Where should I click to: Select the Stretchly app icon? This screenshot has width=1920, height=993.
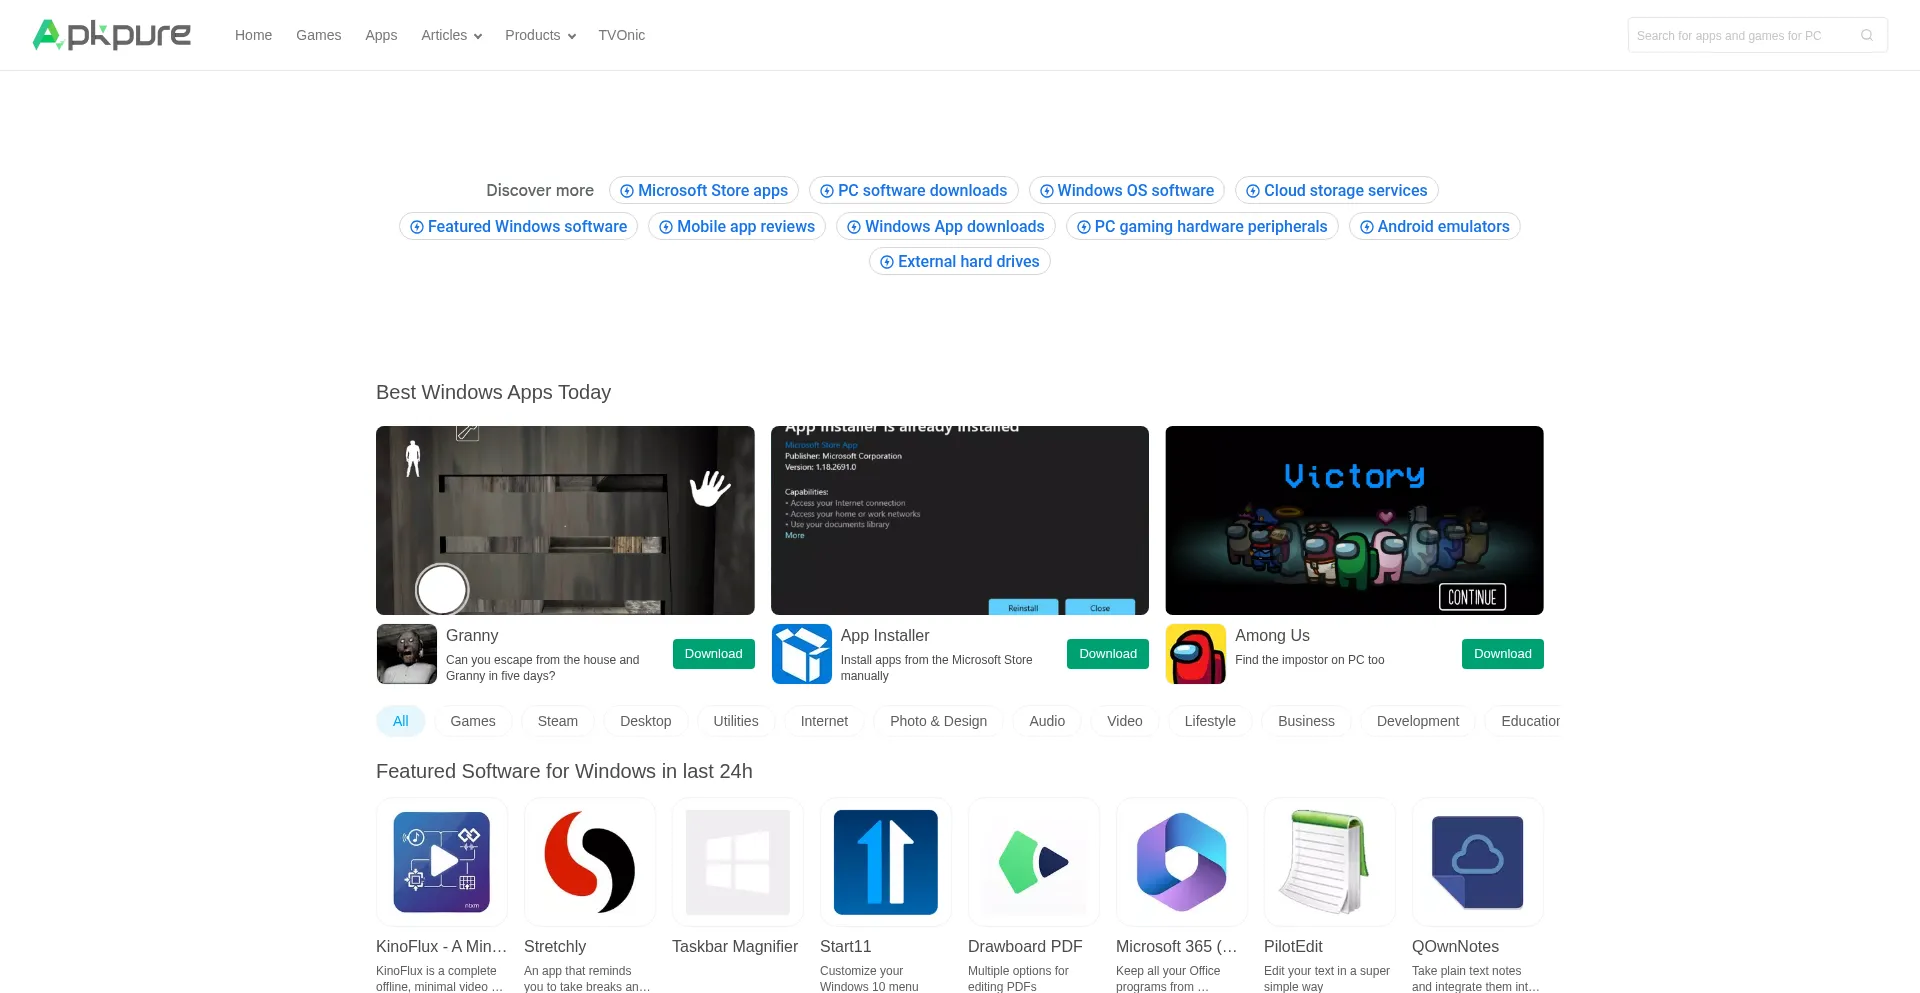click(589, 861)
